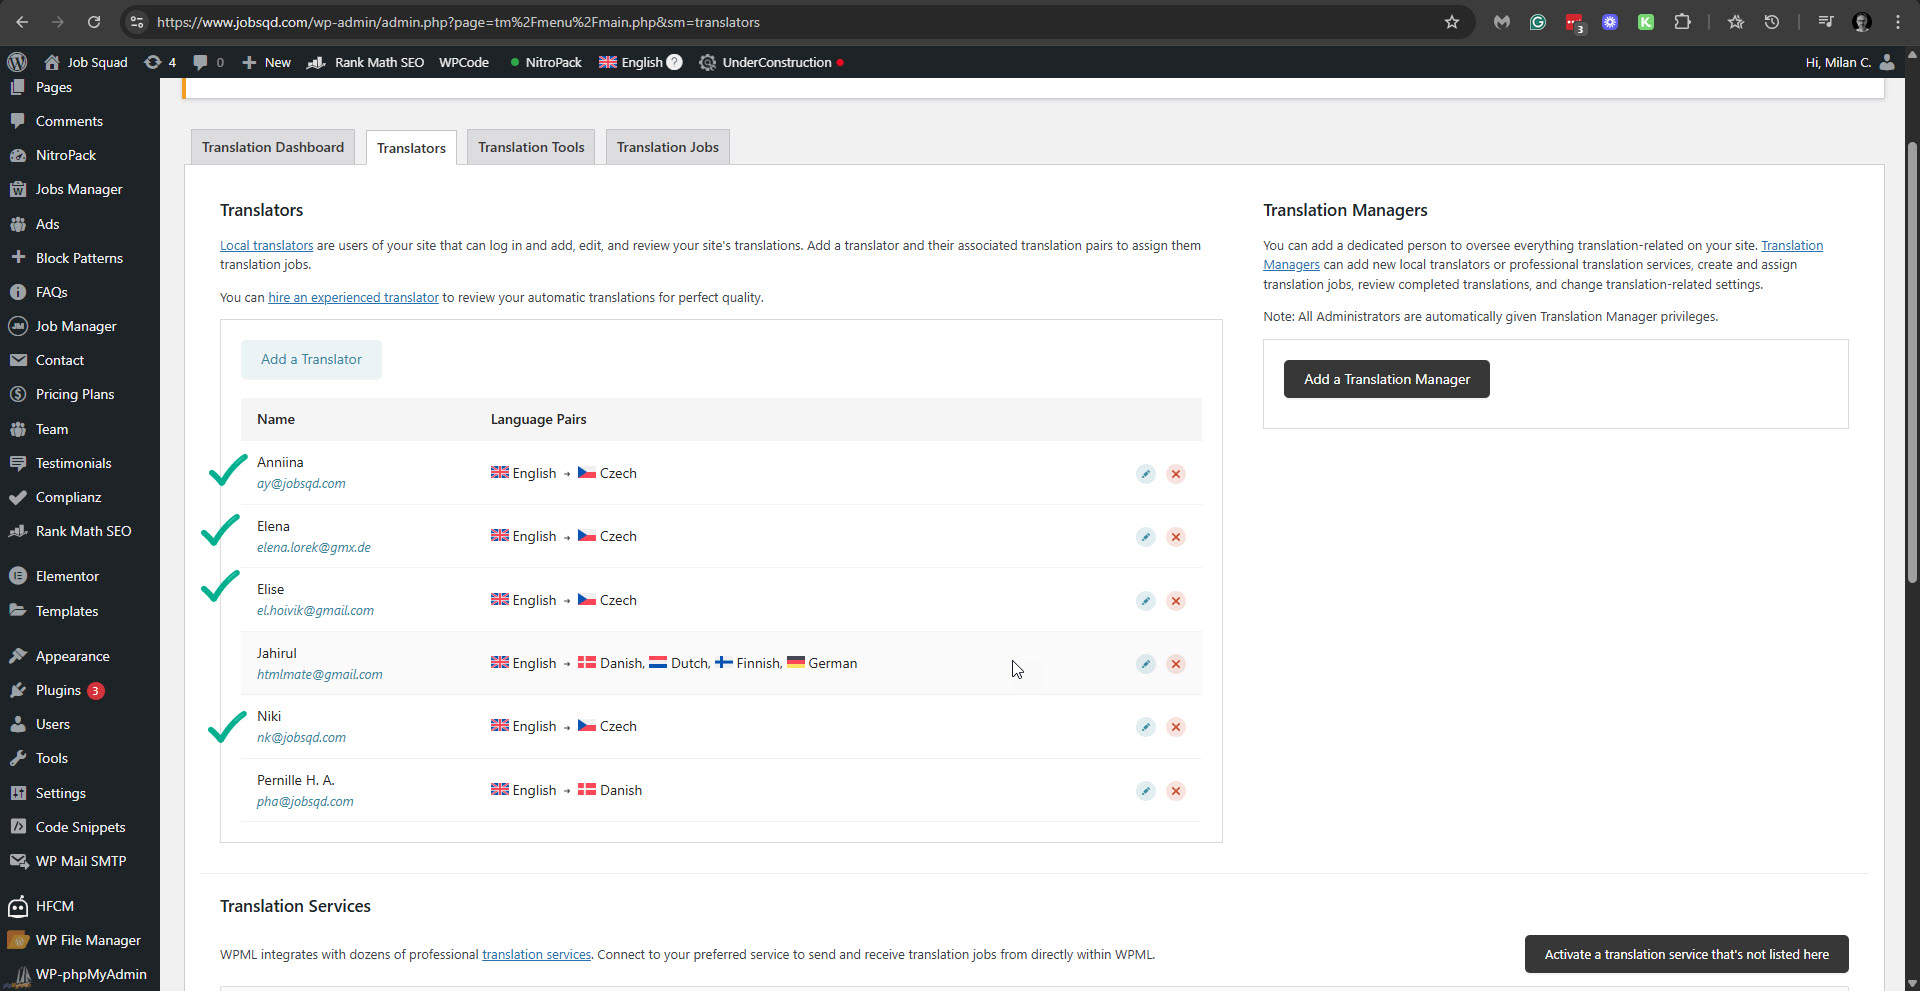The height and width of the screenshot is (991, 1920).
Task: Open UnderConstruction admin bar item
Action: click(x=771, y=62)
